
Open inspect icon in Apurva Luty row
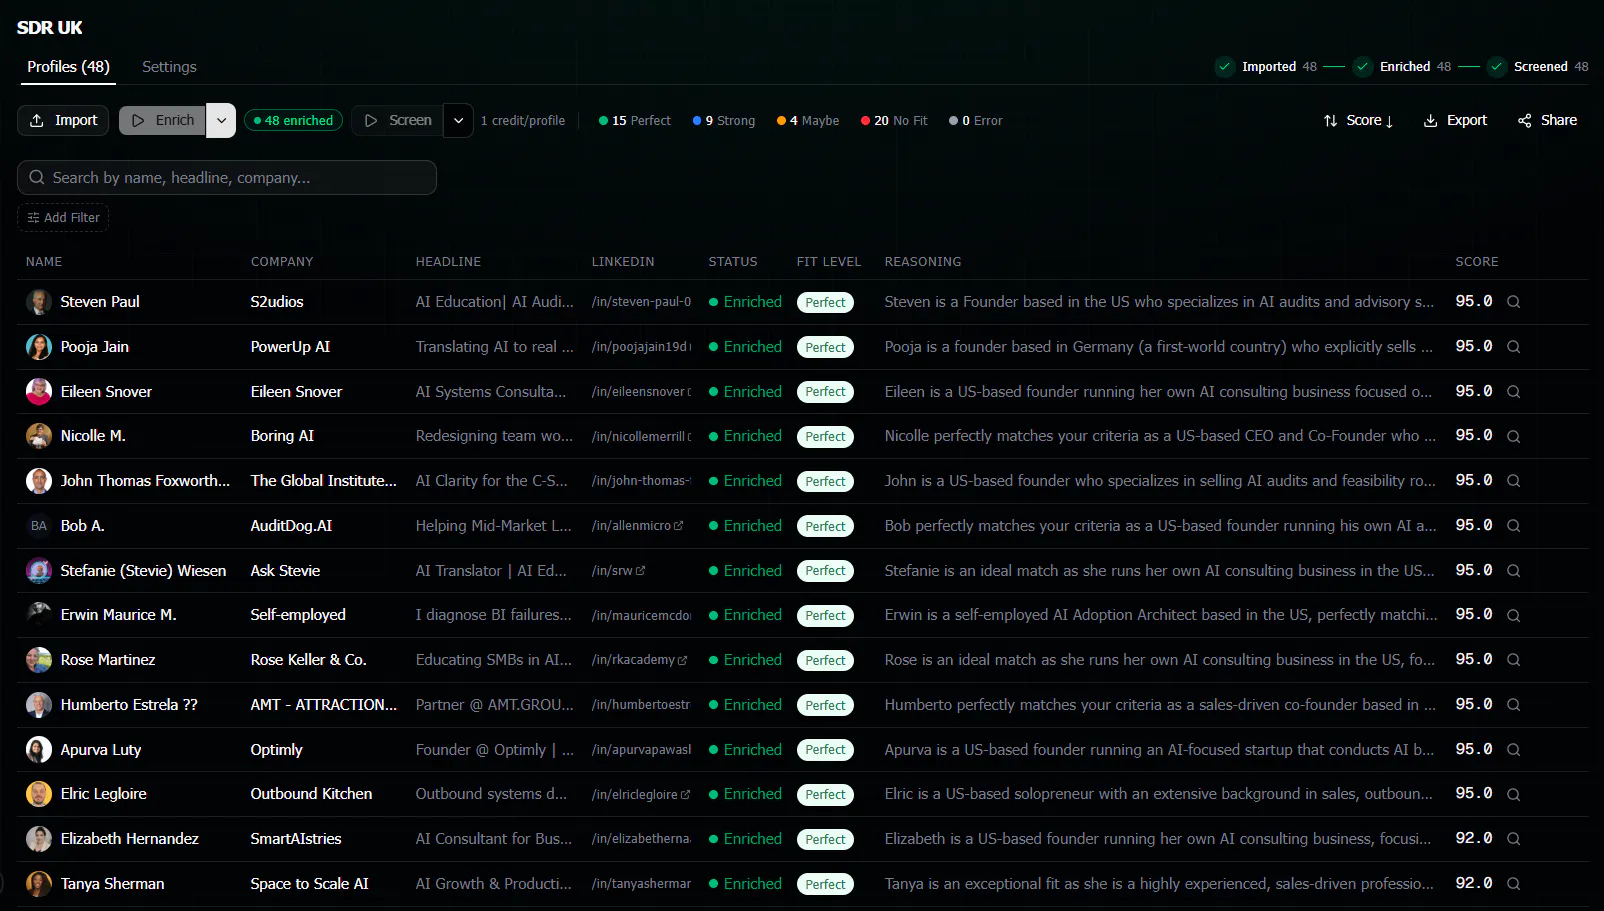pyautogui.click(x=1513, y=750)
